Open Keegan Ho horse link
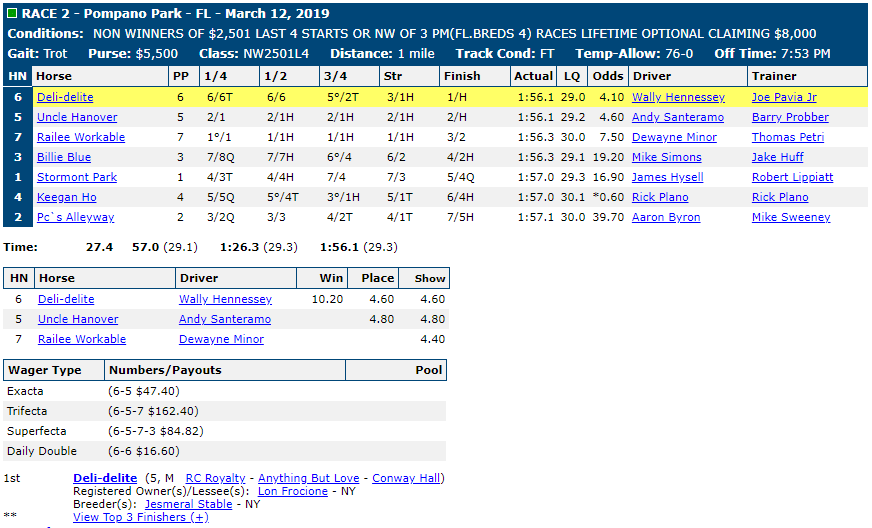This screenshot has width=872, height=528. point(67,197)
